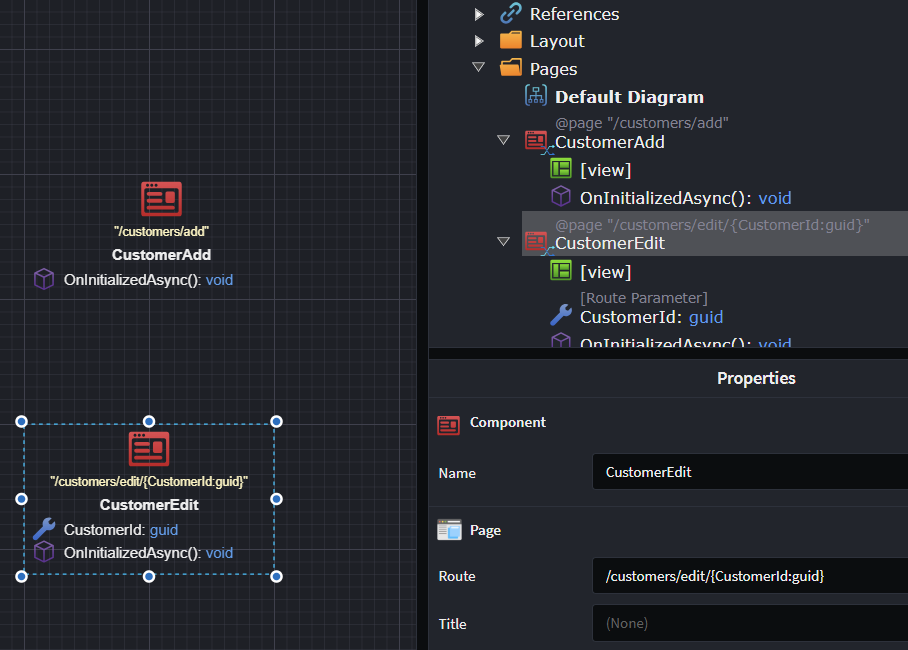Select the CustomerId route parameter in the tree
The width and height of the screenshot is (908, 650).
(x=650, y=317)
